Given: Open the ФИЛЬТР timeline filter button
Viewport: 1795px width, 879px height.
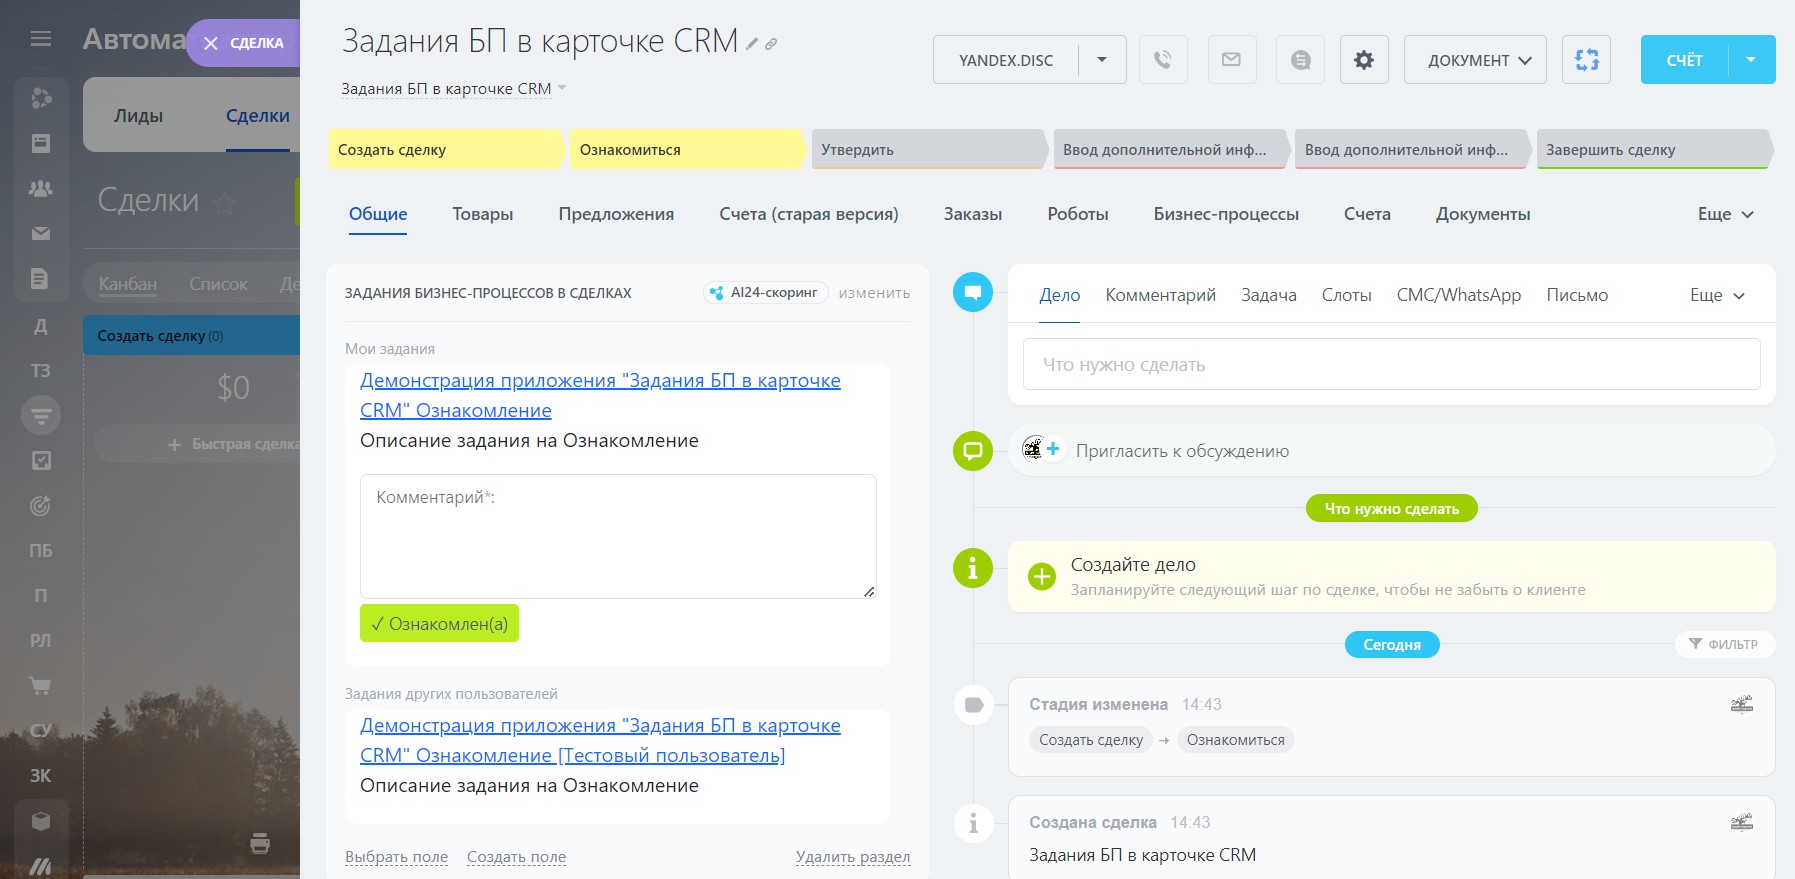Looking at the screenshot, I should [1724, 644].
